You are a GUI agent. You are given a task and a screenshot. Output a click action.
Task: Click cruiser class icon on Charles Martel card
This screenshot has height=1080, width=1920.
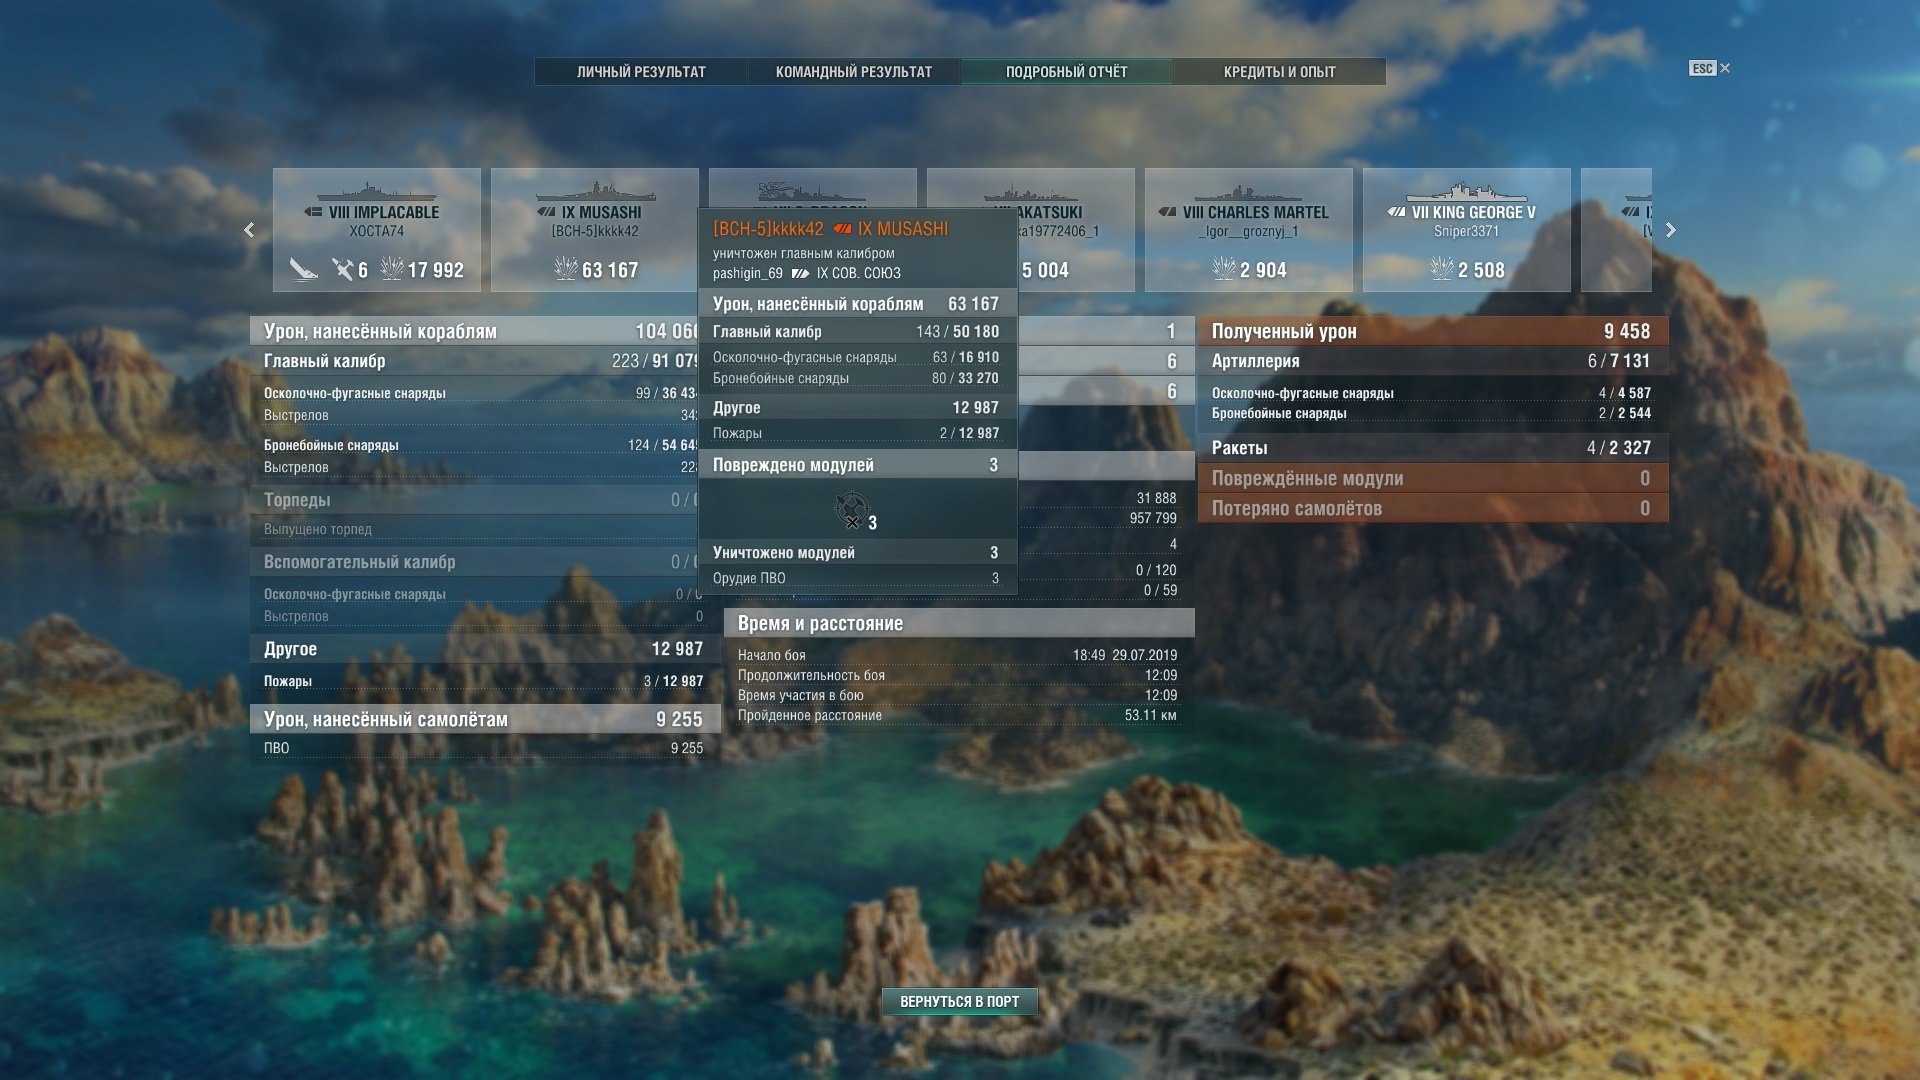[1167, 212]
